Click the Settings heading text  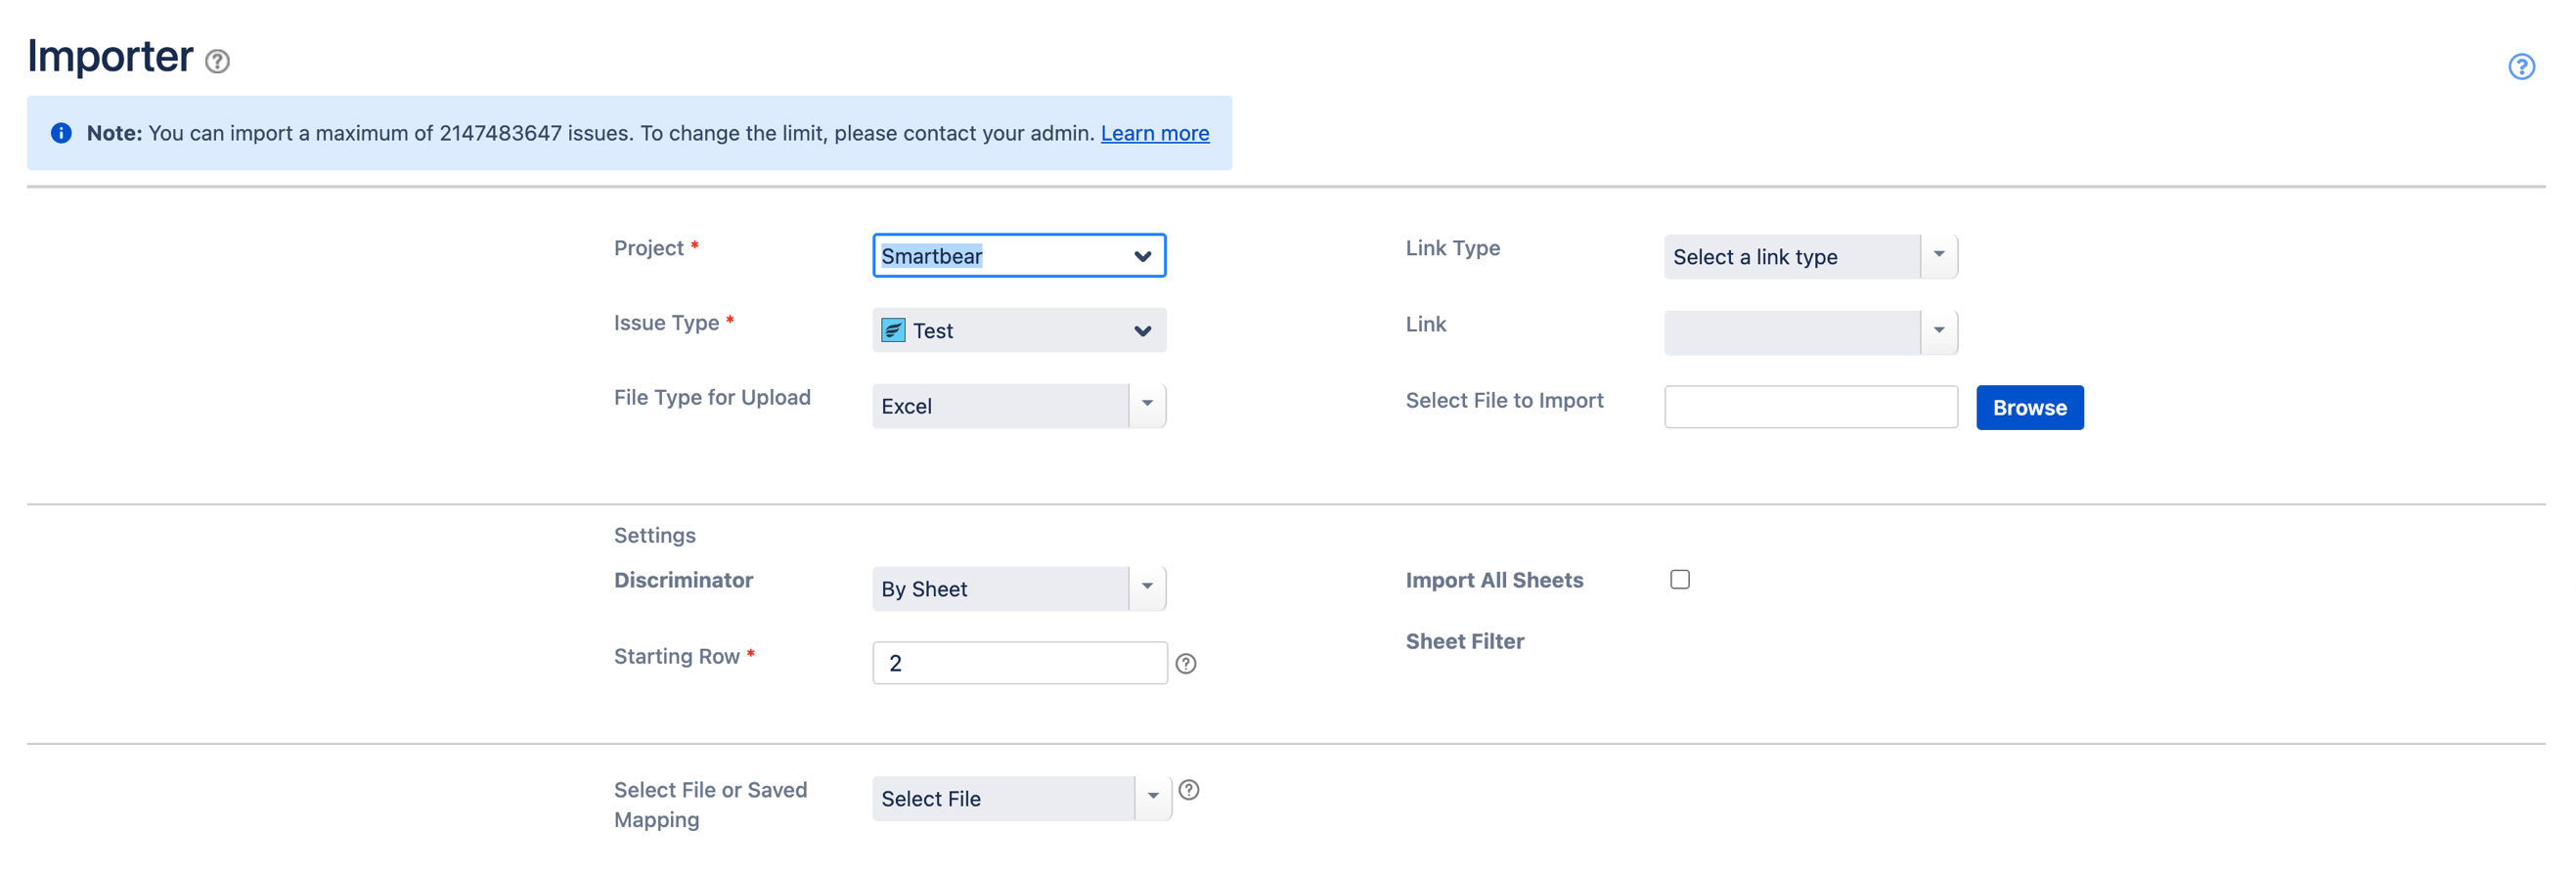[x=654, y=535]
